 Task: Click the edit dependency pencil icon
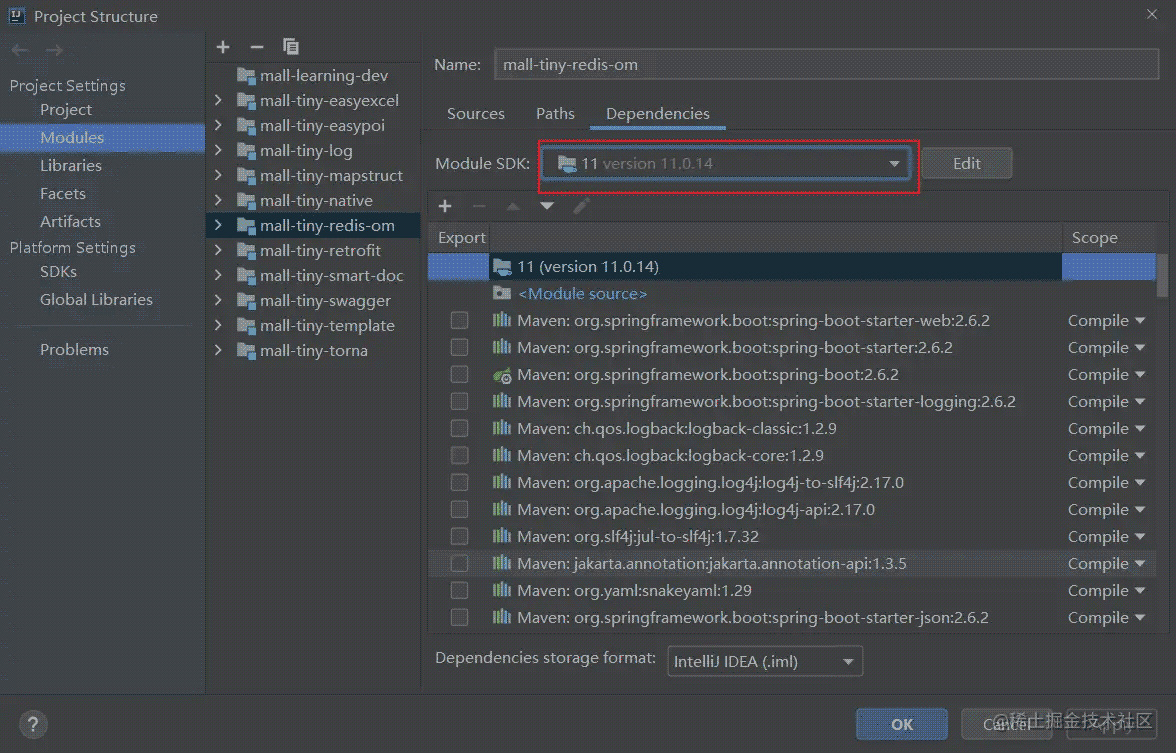click(x=582, y=206)
